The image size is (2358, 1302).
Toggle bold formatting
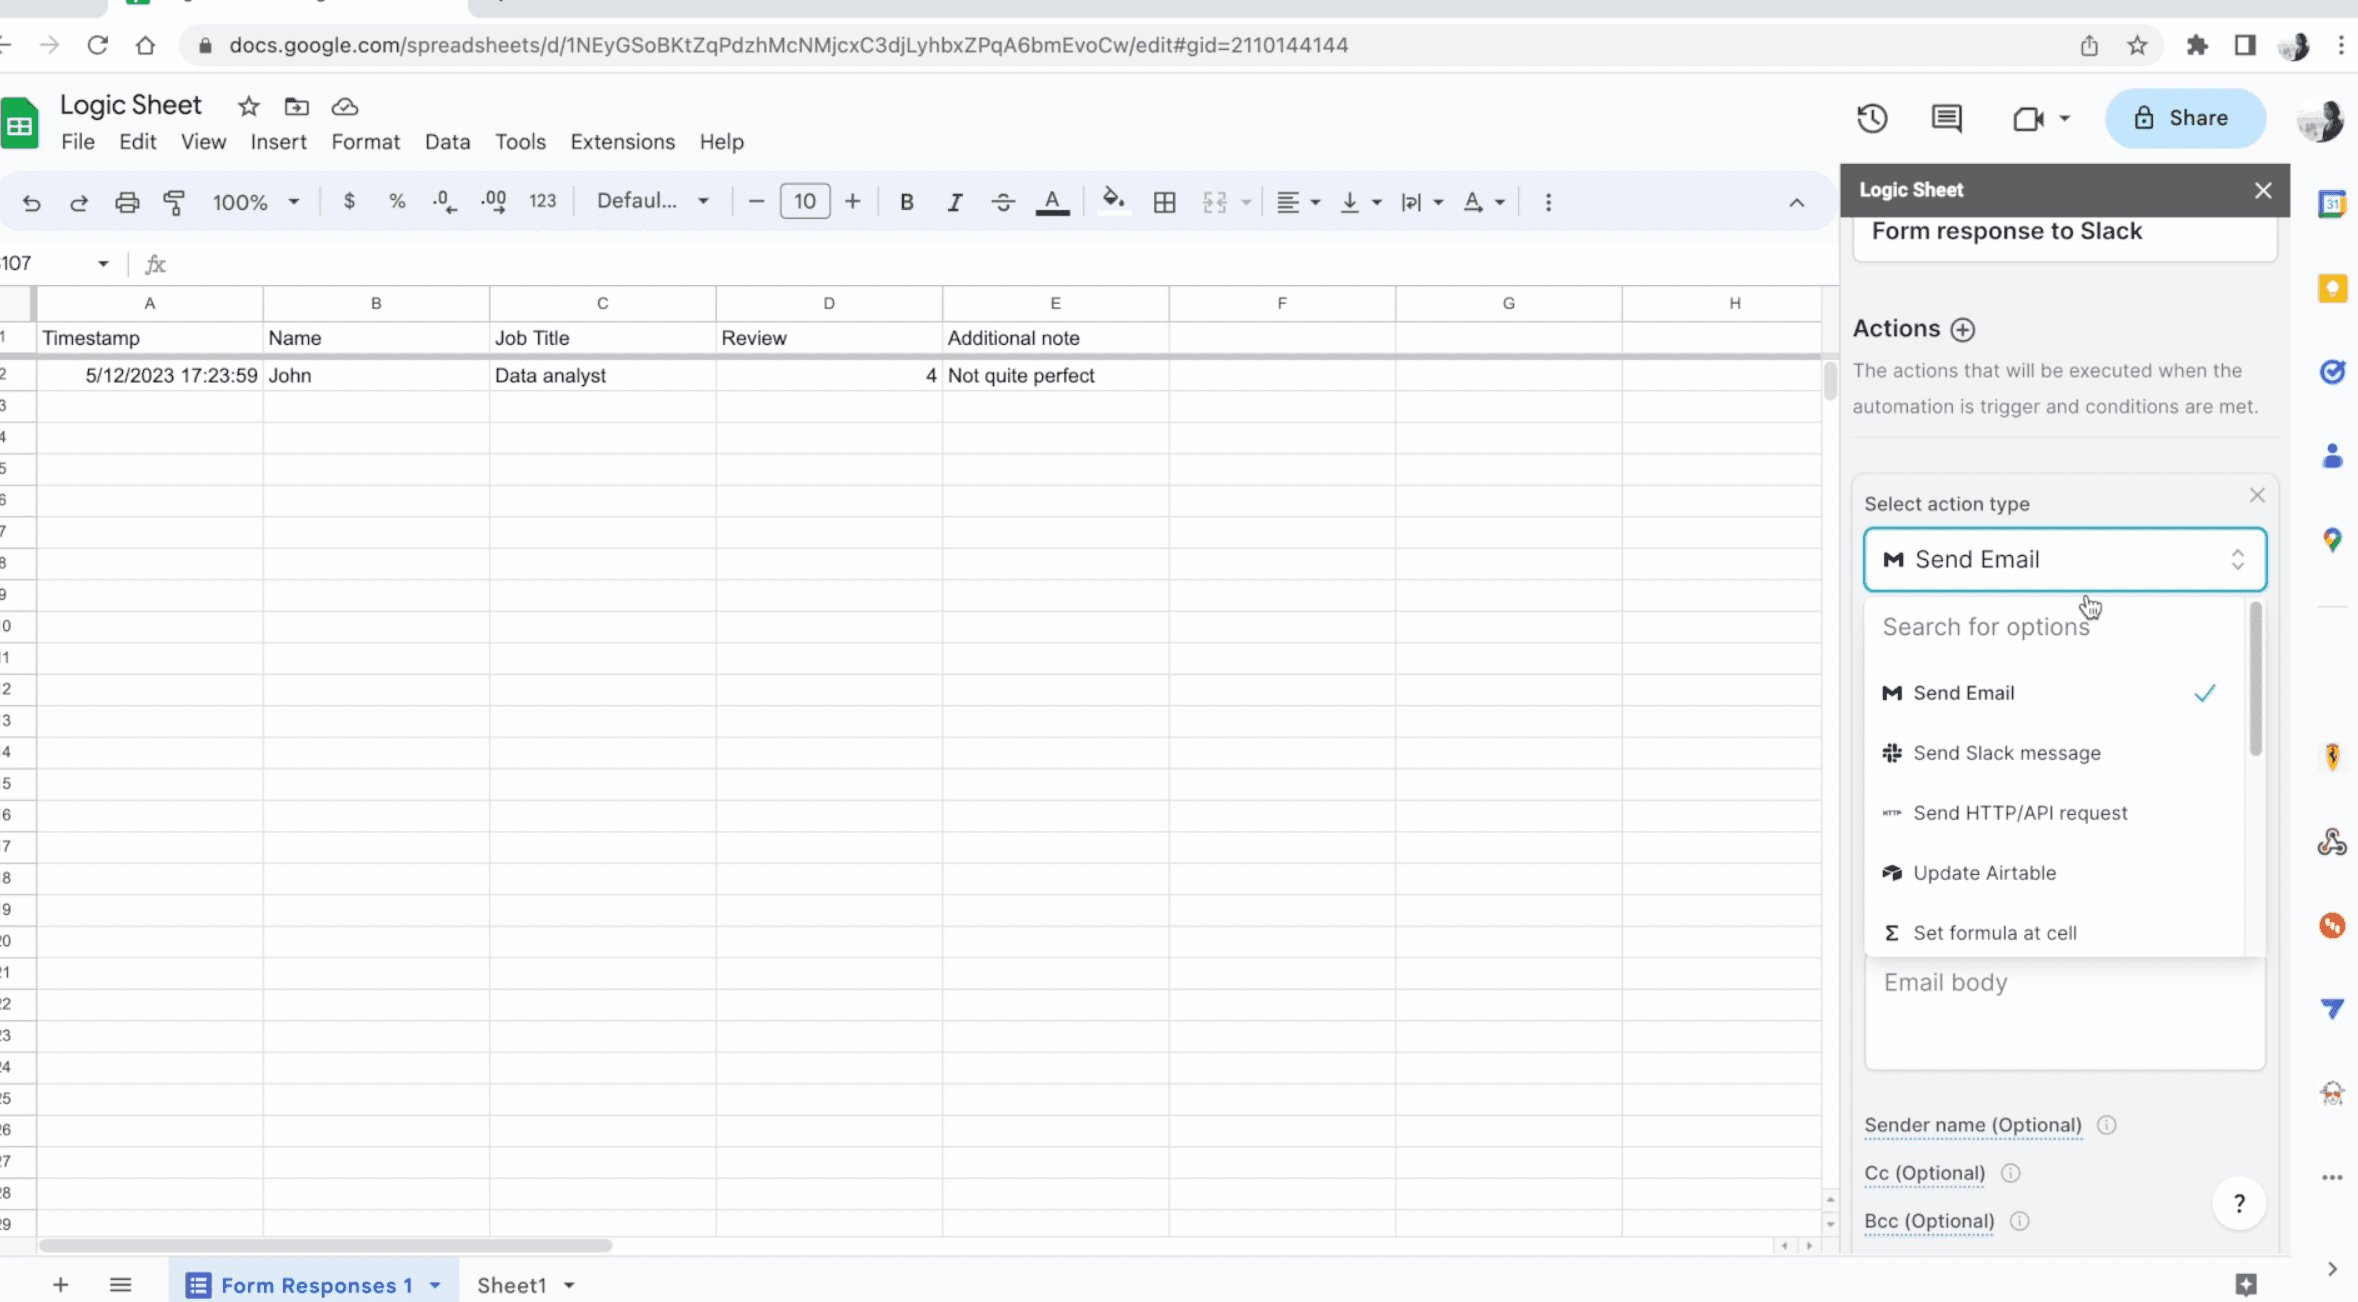[905, 201]
